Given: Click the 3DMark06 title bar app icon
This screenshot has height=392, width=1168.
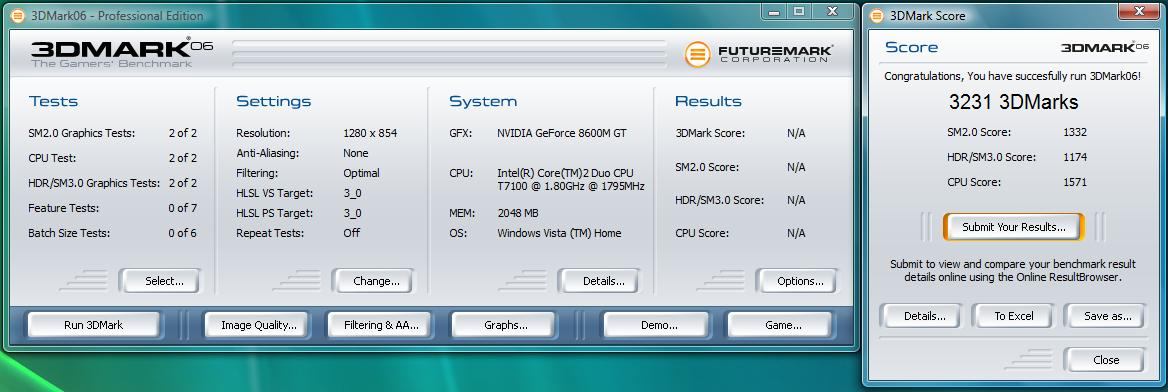Looking at the screenshot, I should pyautogui.click(x=18, y=16).
